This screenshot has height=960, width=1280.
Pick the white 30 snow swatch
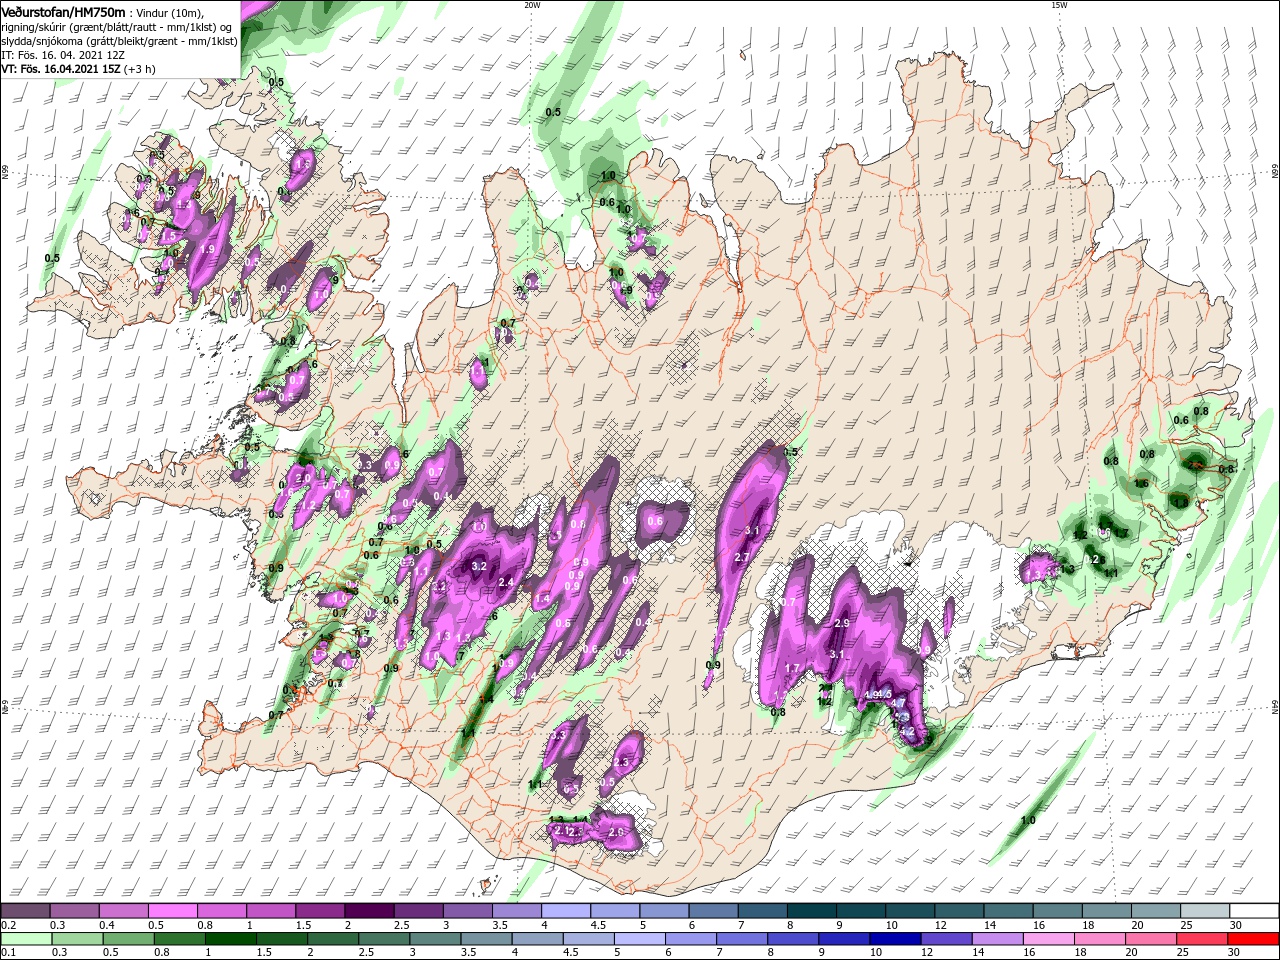[1255, 911]
